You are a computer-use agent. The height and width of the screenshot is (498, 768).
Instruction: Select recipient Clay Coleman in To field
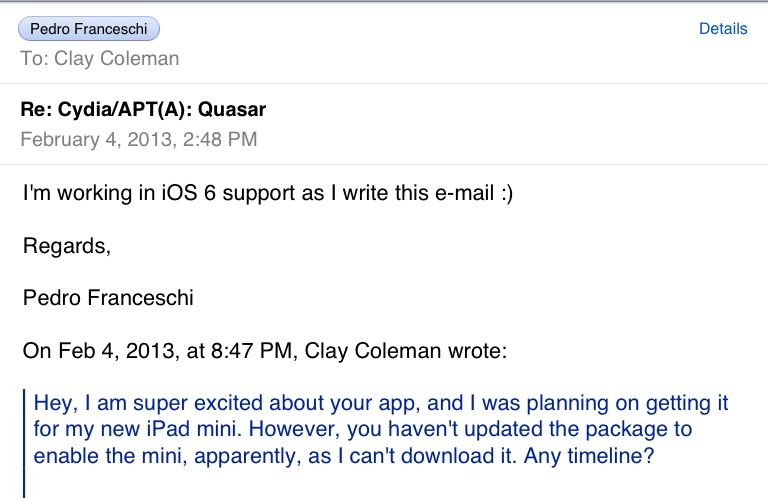click(x=117, y=59)
